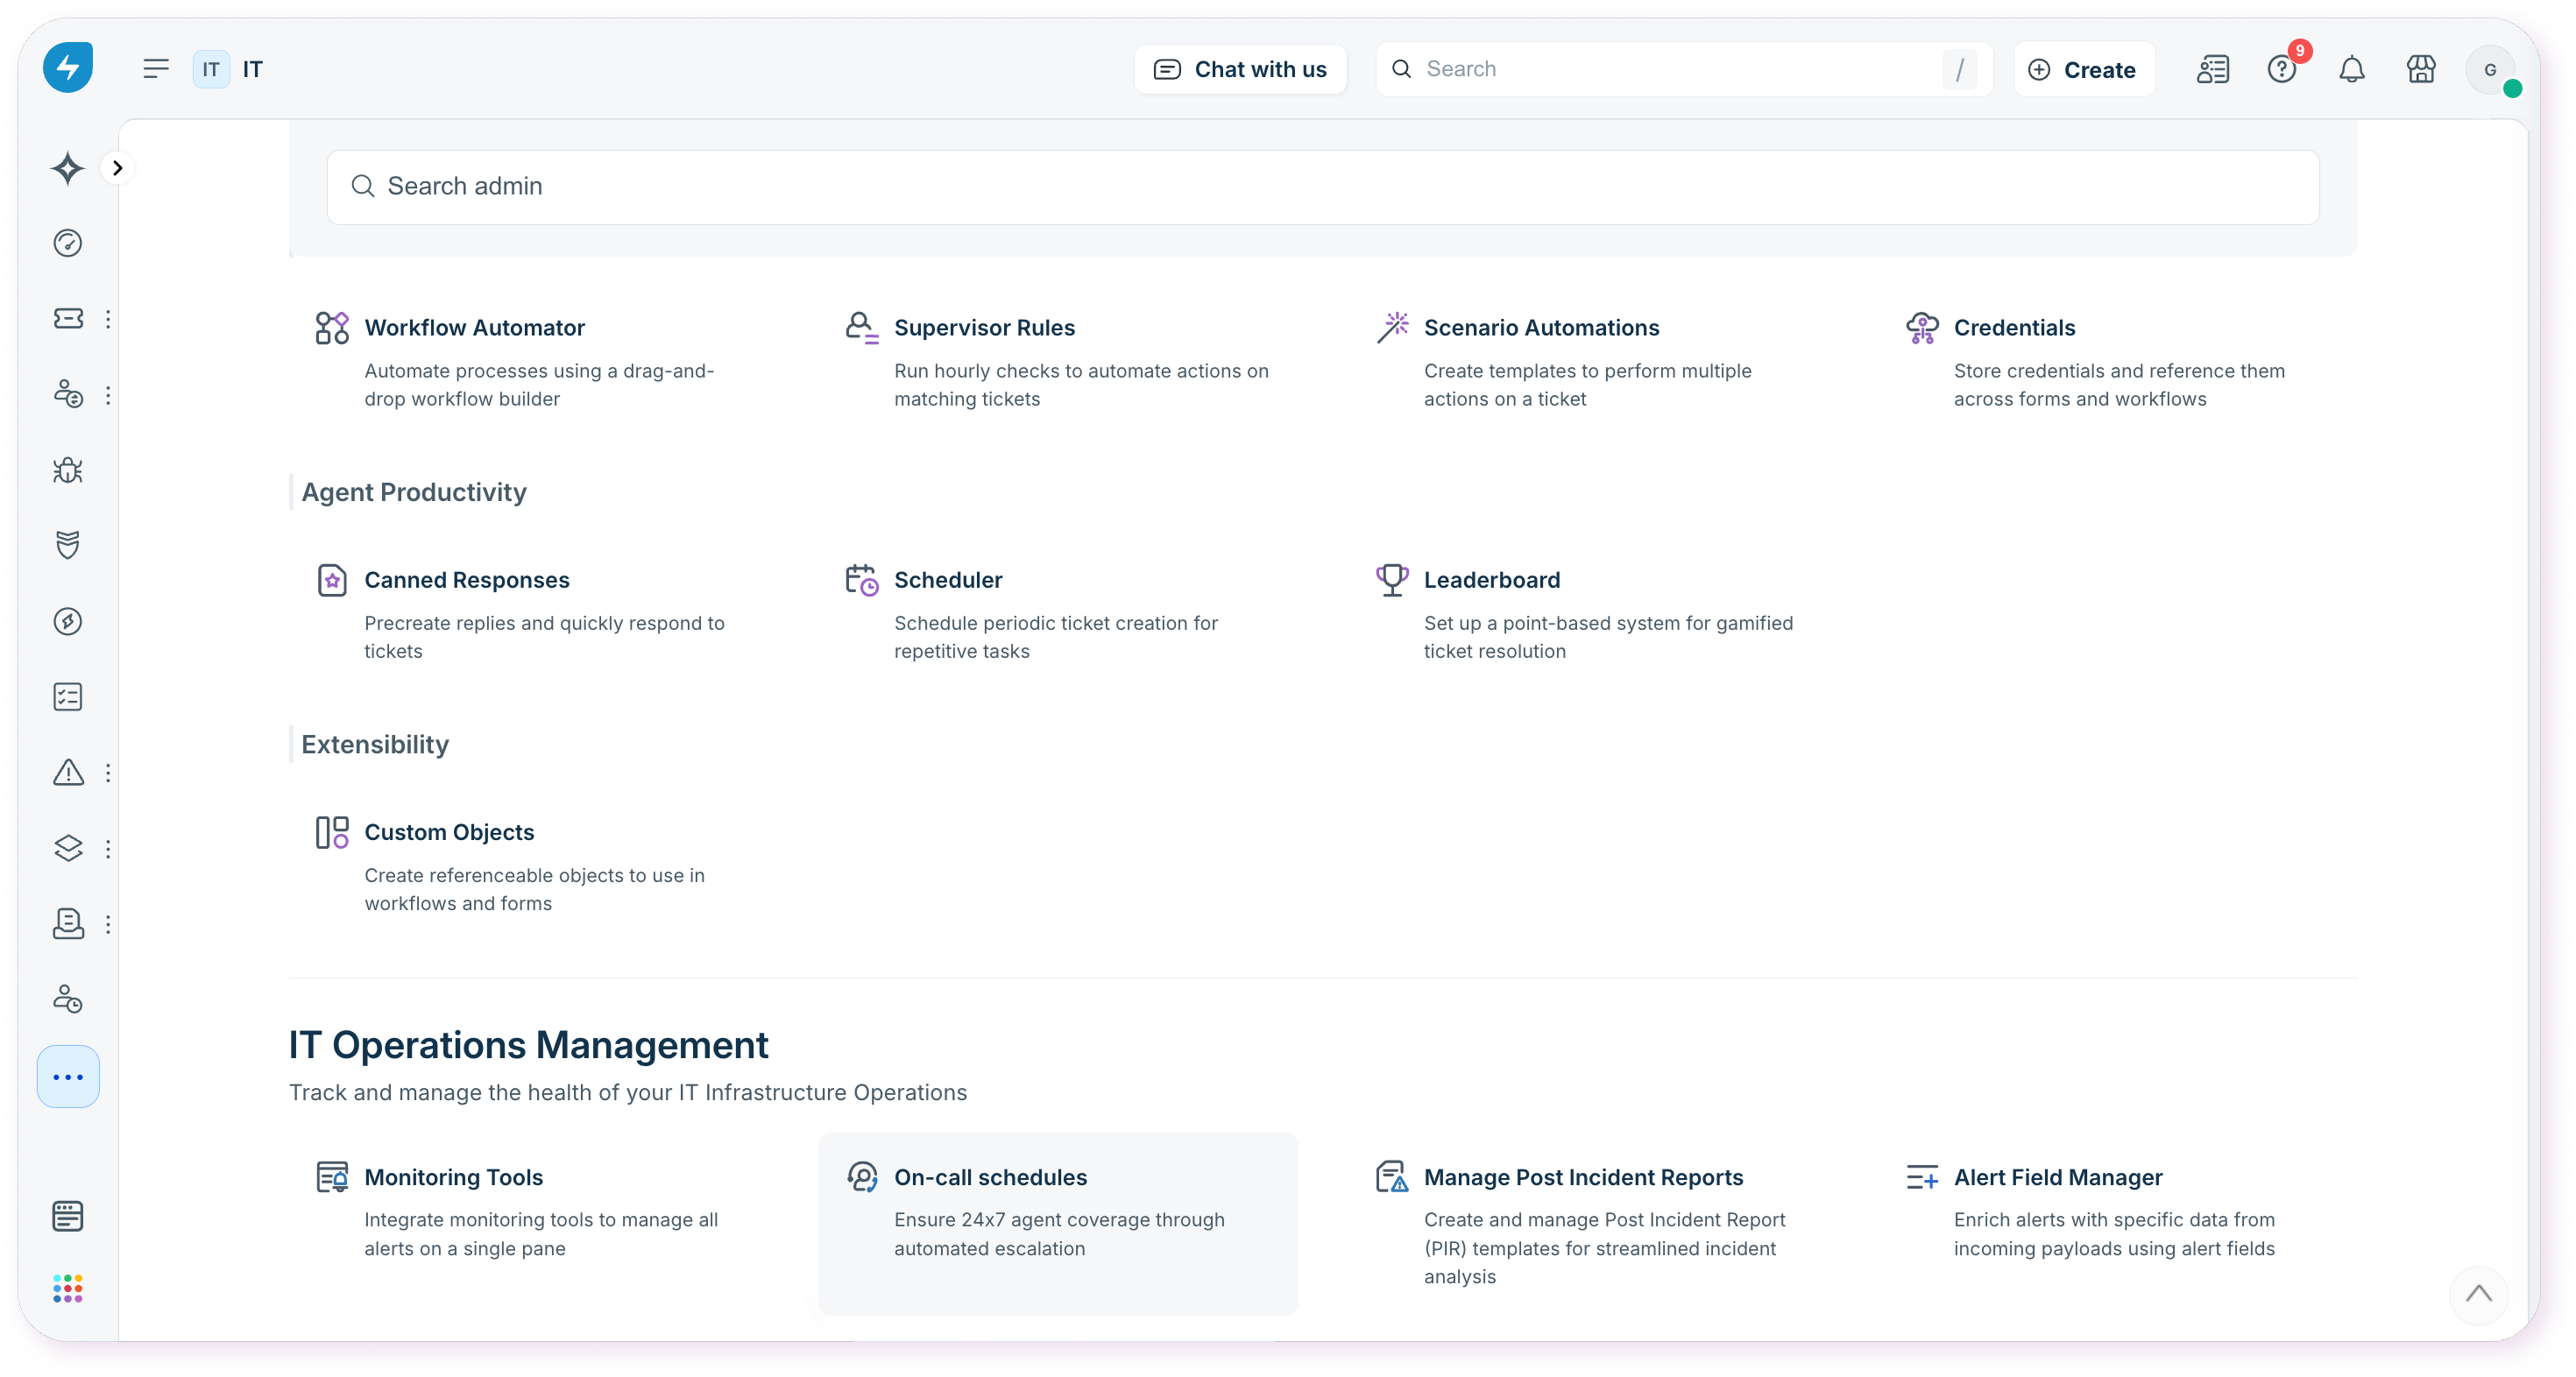Open the bug problems sidebar icon

coord(68,470)
